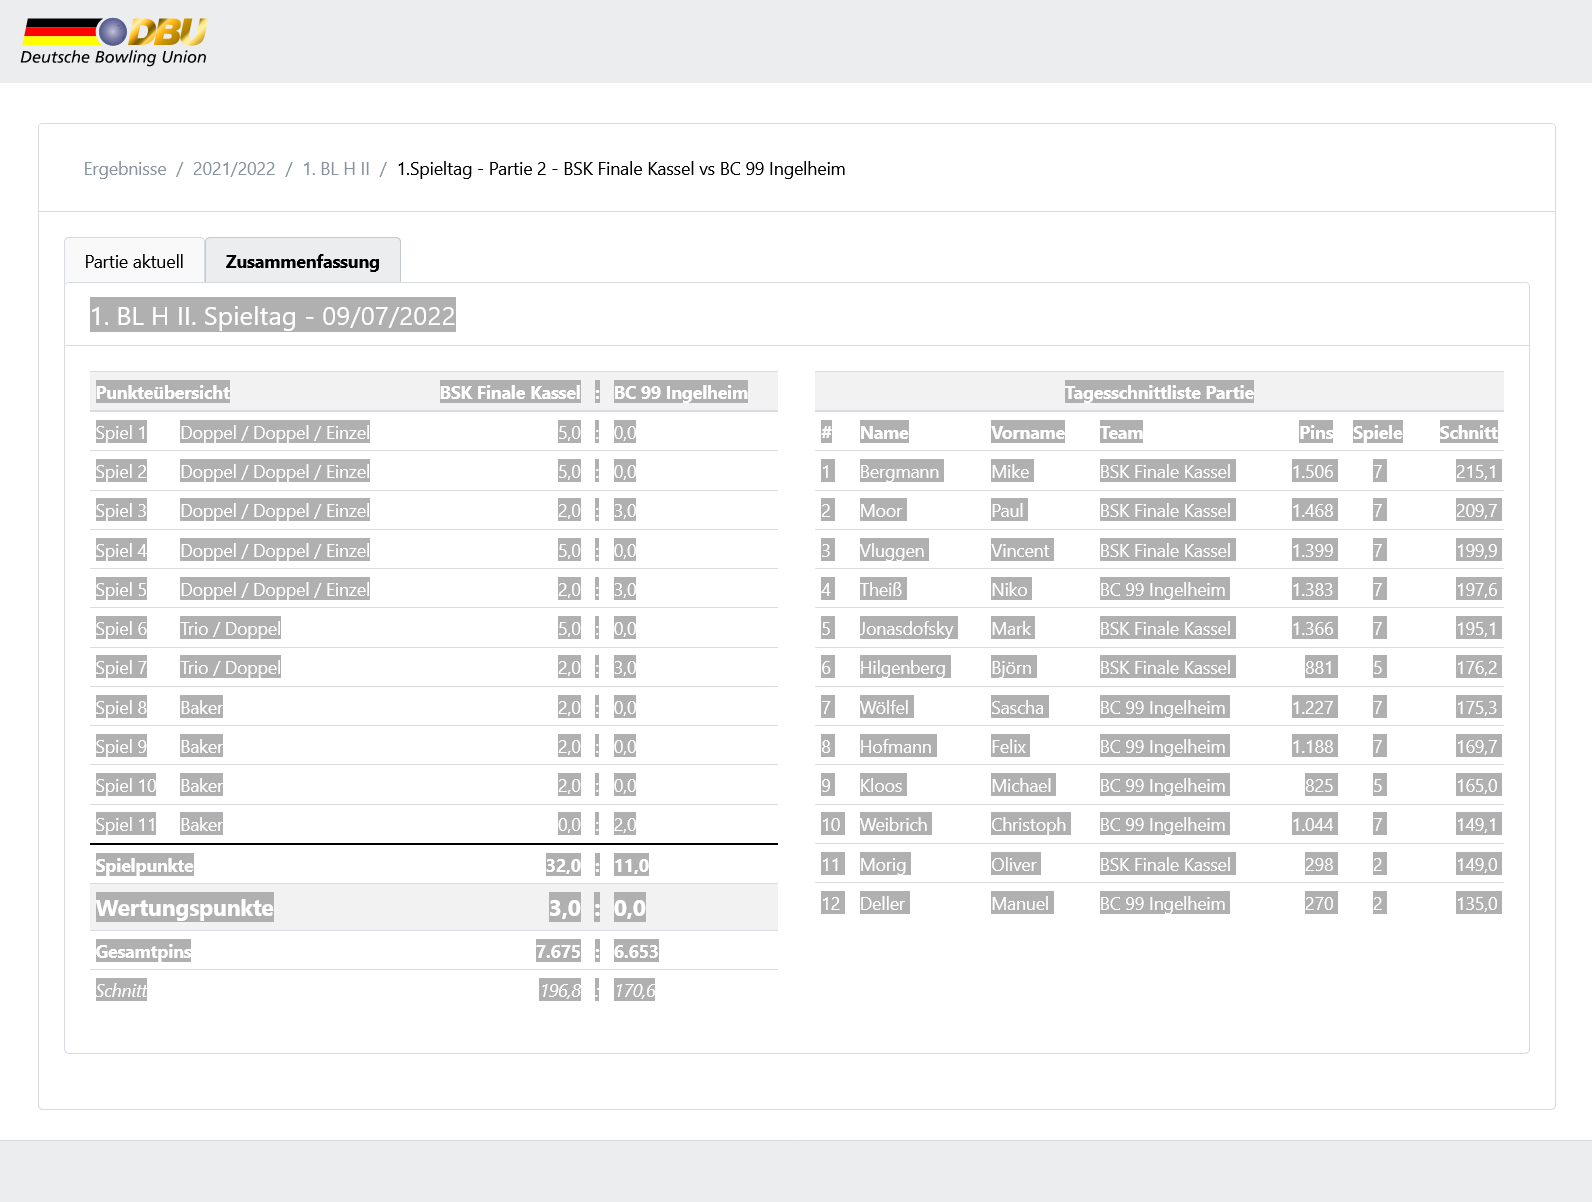
Task: Select player name Hofmann
Action: click(x=898, y=746)
